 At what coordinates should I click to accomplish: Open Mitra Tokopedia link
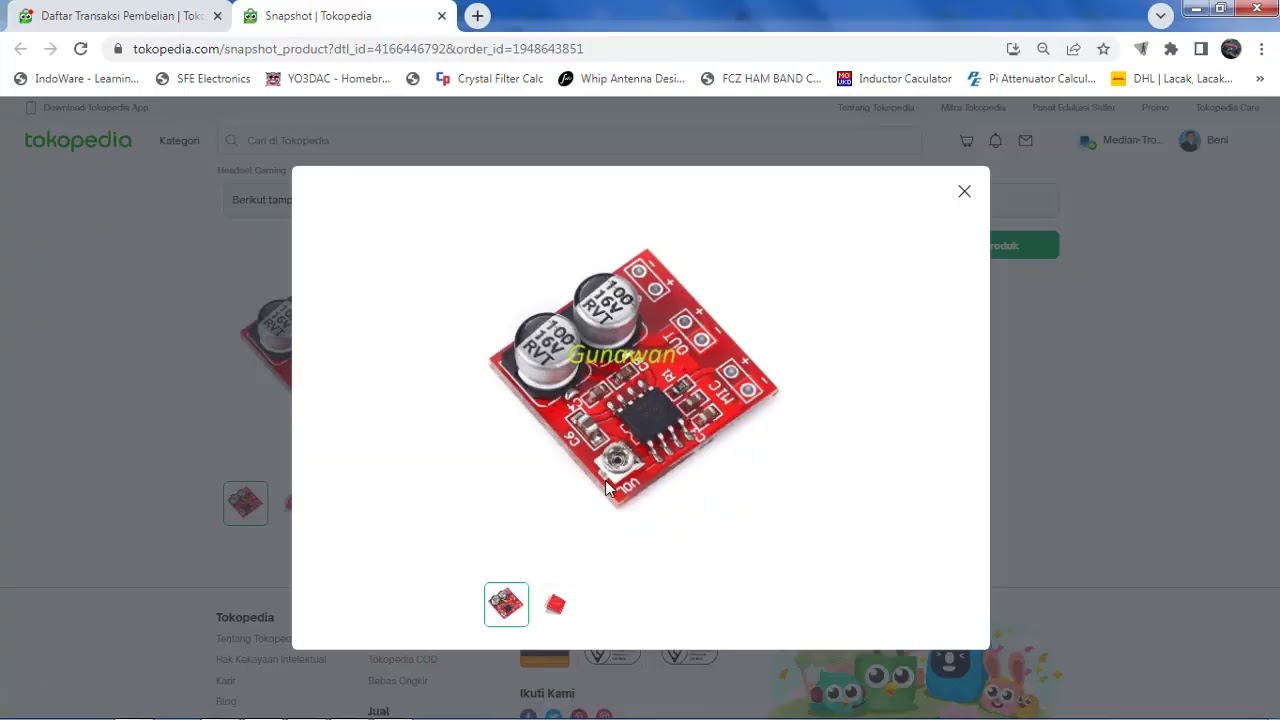pos(973,108)
